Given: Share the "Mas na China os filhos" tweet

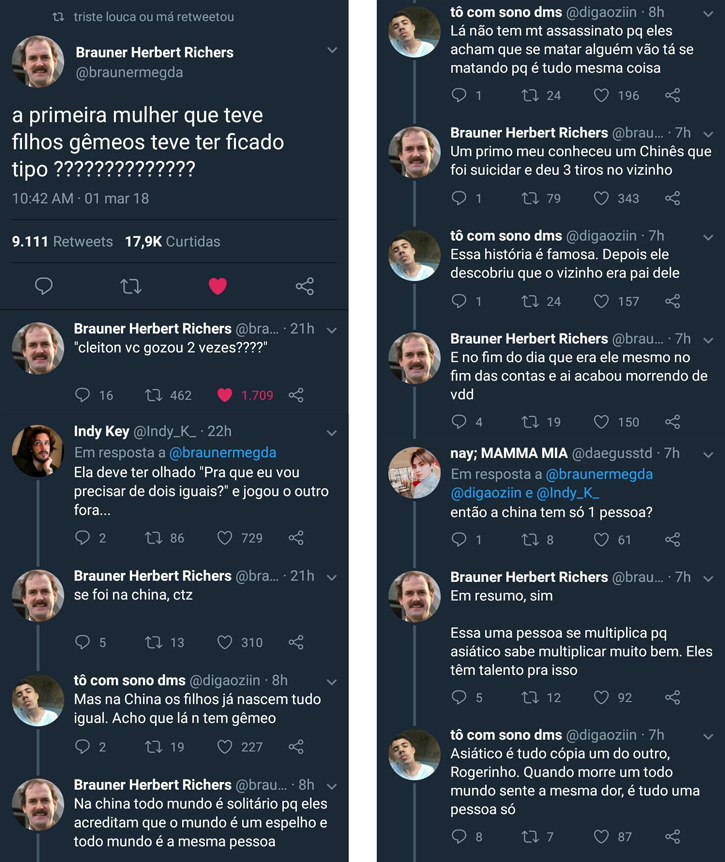Looking at the screenshot, I should 296,746.
